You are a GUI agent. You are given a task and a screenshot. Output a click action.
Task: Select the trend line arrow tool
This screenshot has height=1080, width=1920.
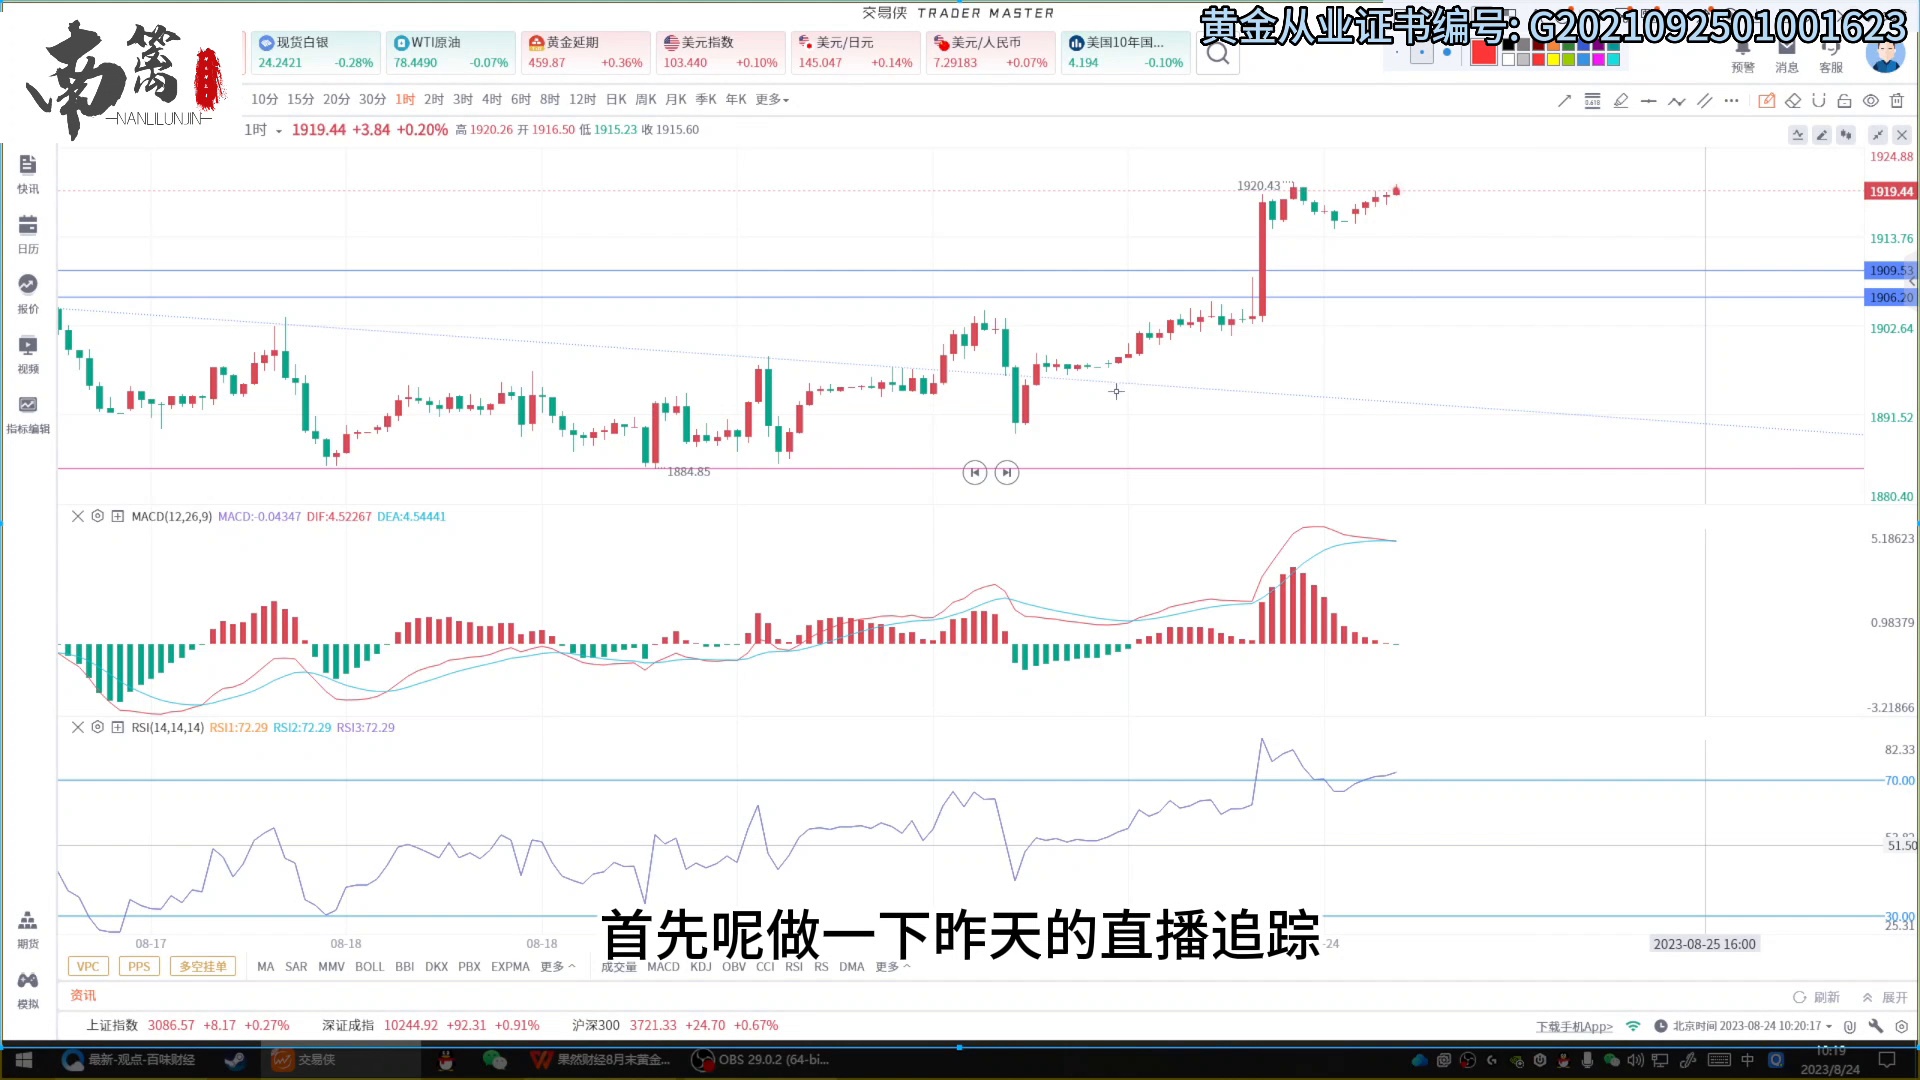coord(1564,100)
